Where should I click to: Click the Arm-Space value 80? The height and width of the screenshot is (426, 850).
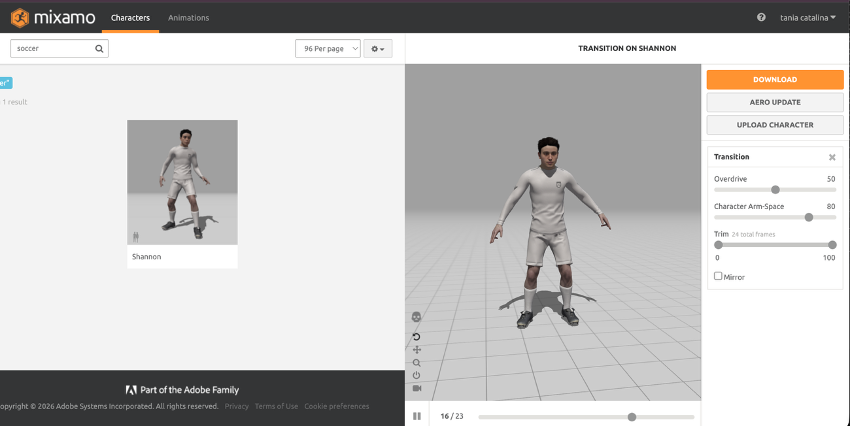830,206
